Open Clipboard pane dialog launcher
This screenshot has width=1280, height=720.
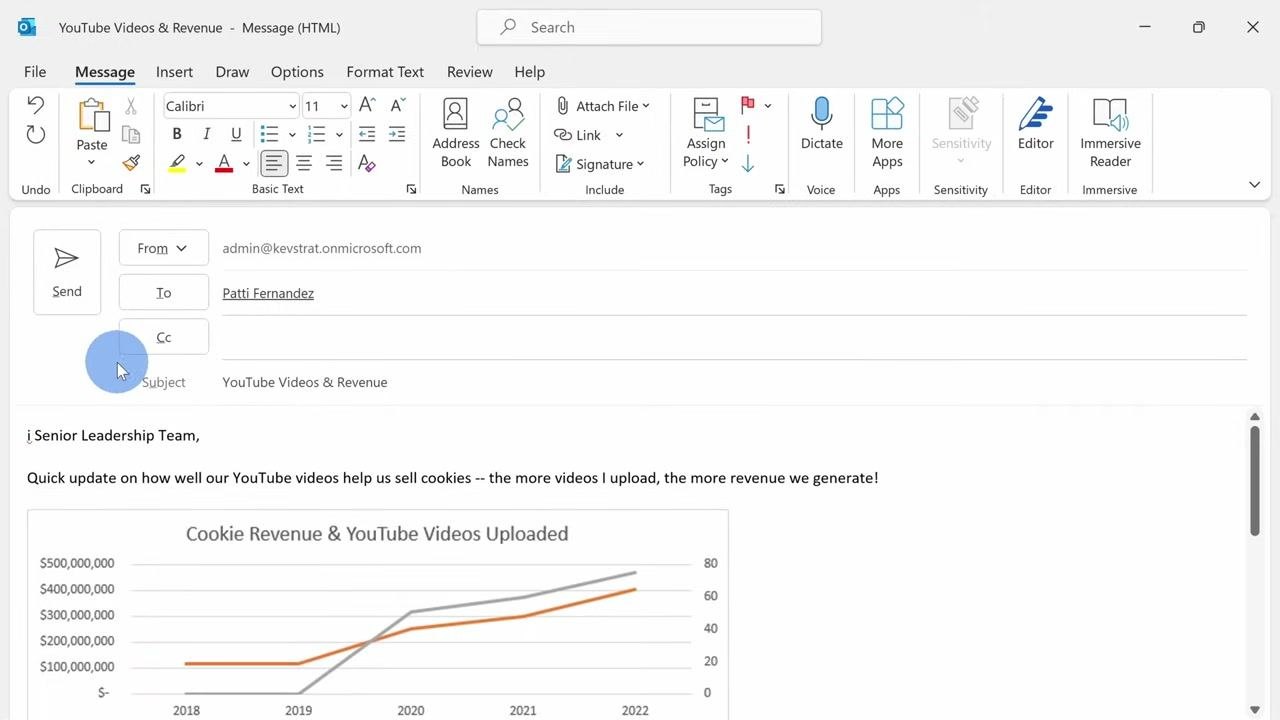(145, 189)
